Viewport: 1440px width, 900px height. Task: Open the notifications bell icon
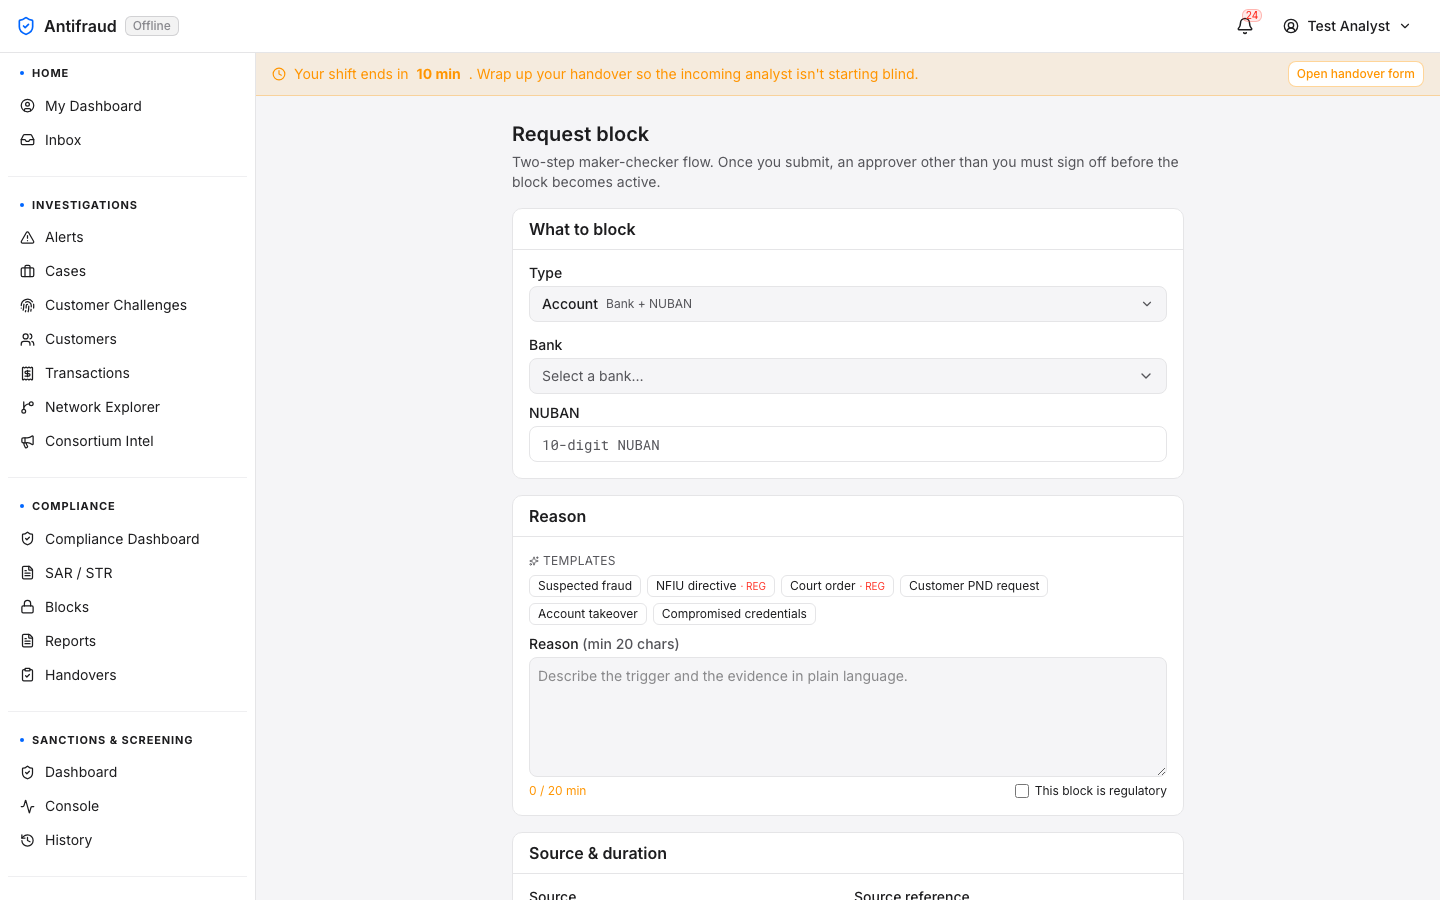click(1245, 26)
